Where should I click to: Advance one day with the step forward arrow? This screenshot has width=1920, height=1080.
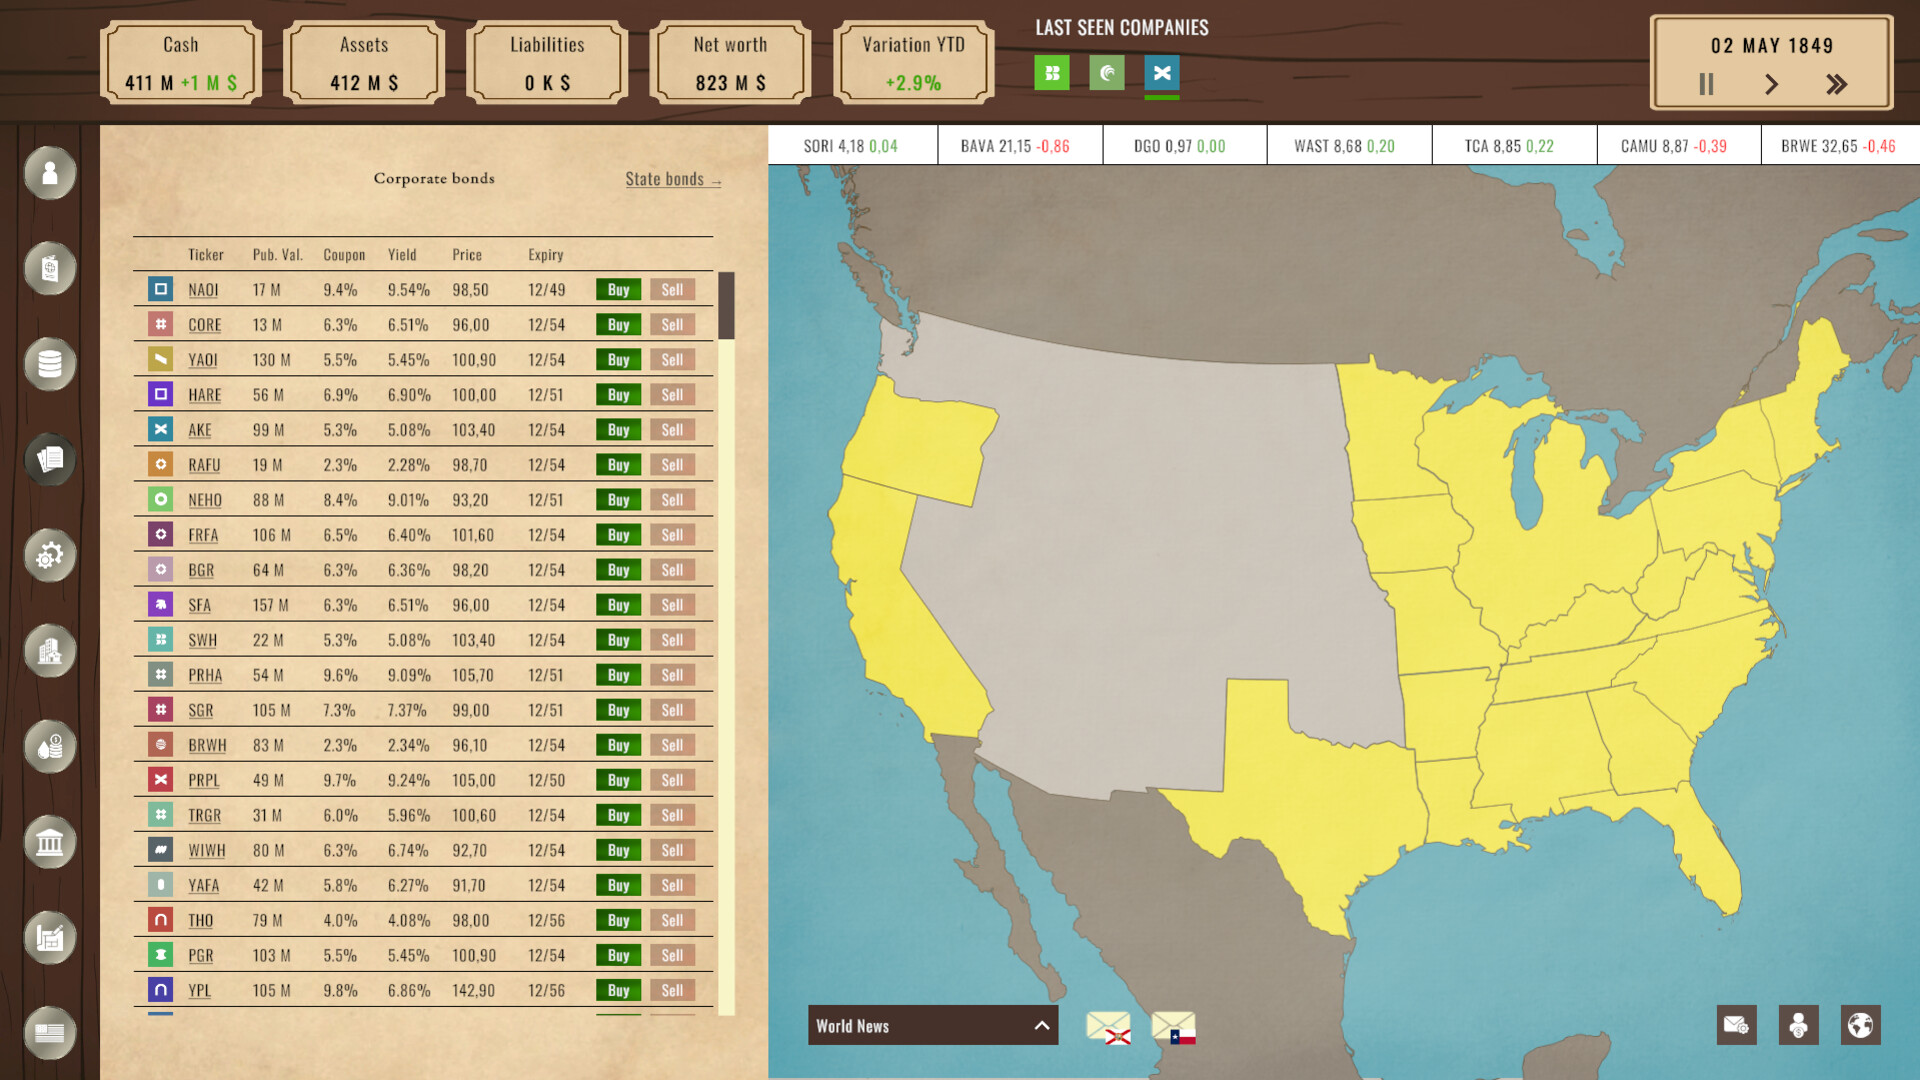click(x=1771, y=85)
